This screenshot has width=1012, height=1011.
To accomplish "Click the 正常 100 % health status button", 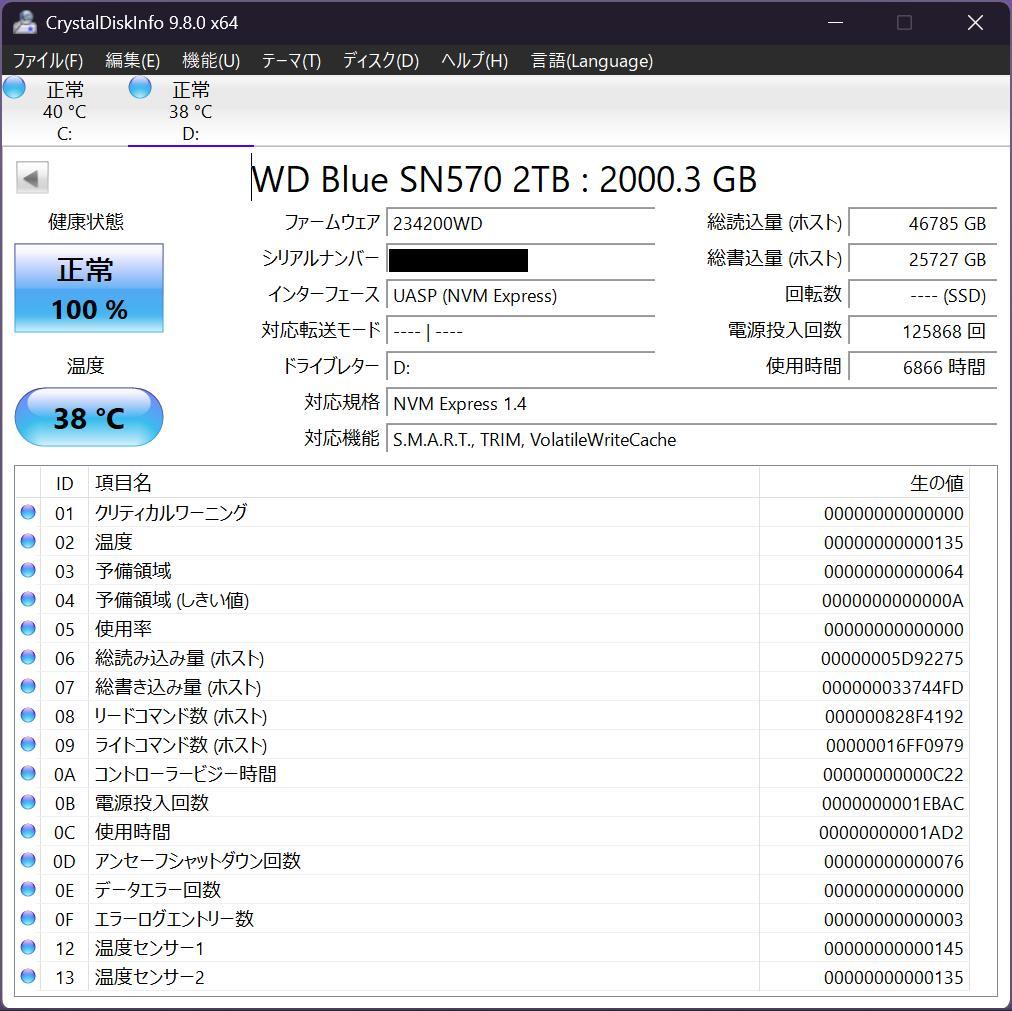I will 89,288.
